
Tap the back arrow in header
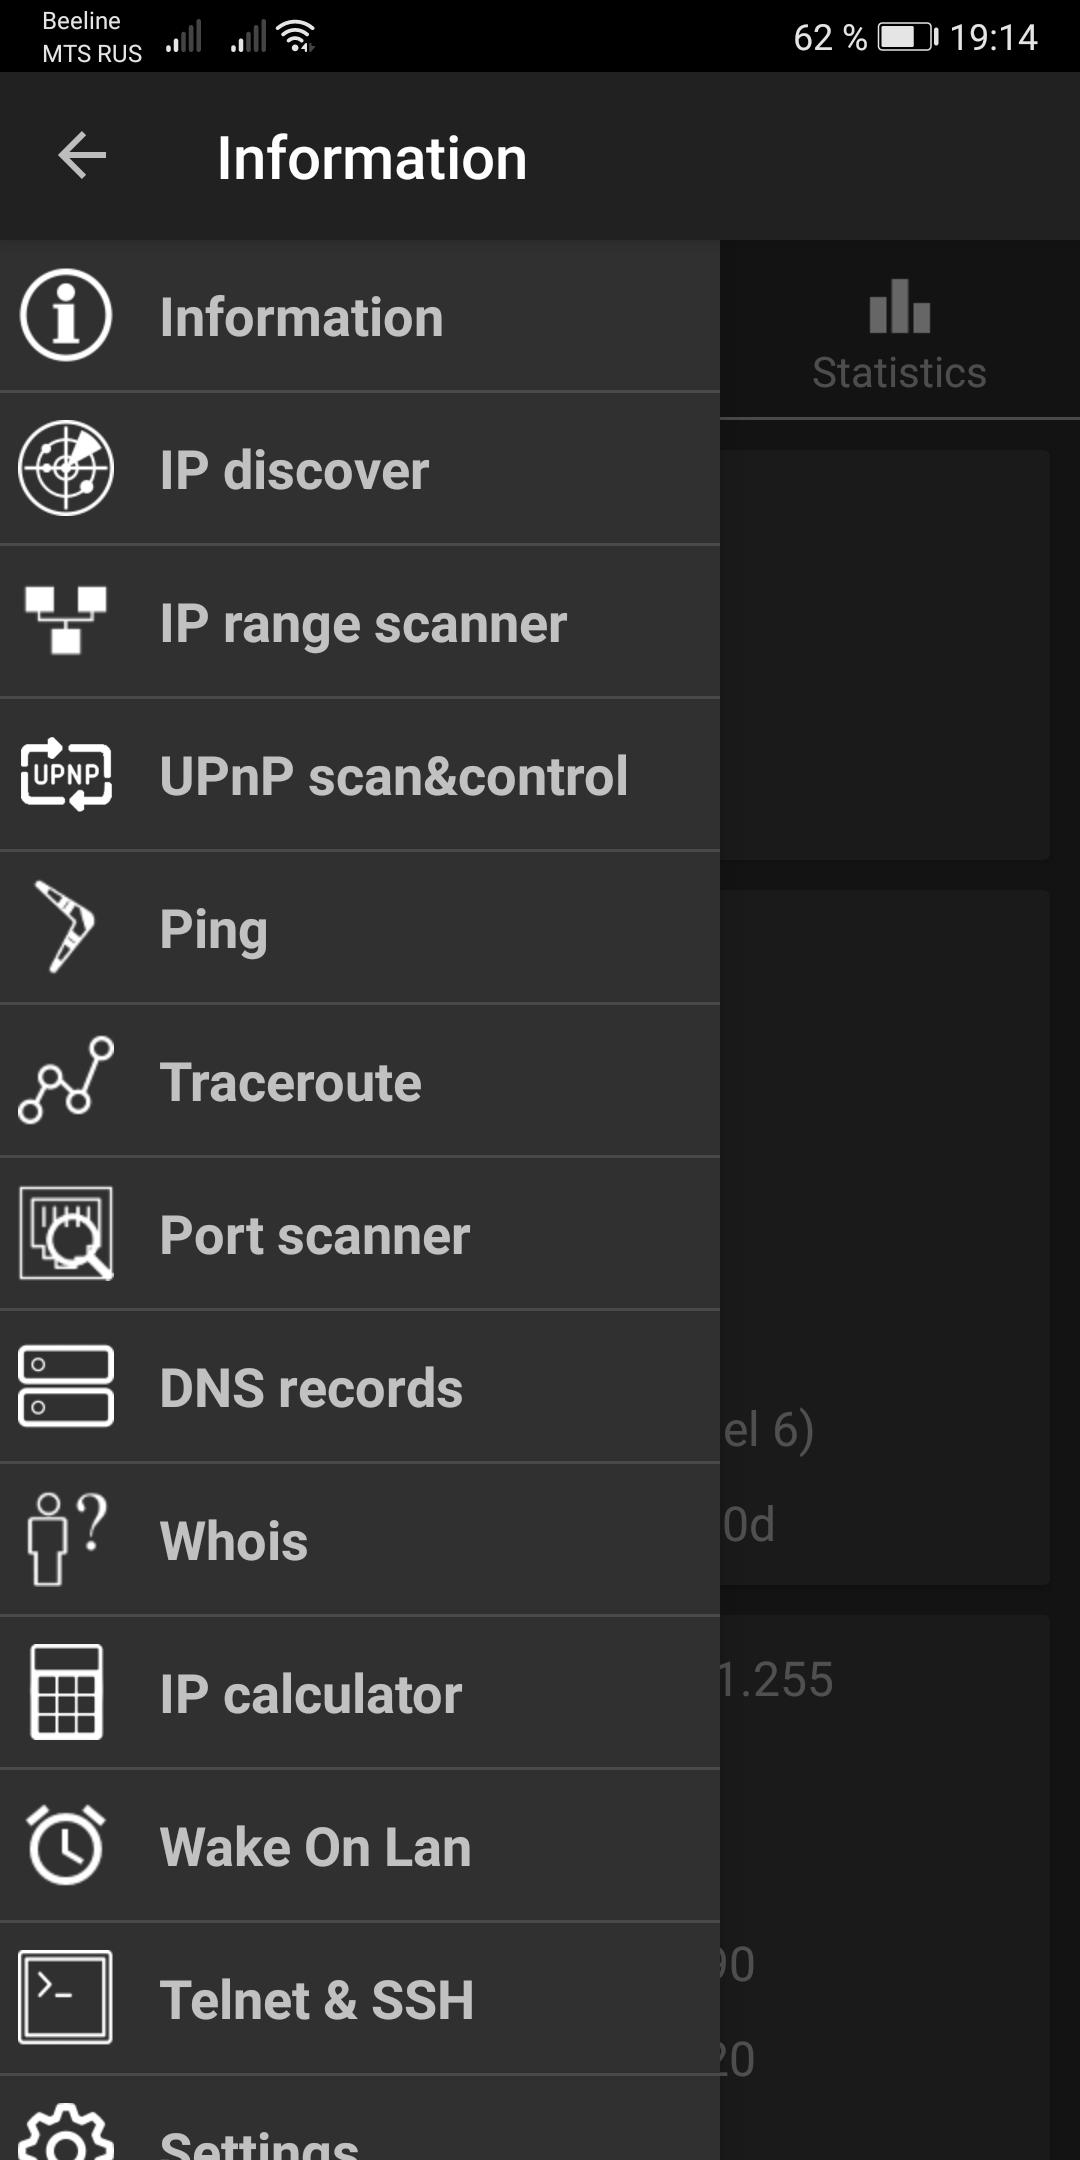[82, 156]
